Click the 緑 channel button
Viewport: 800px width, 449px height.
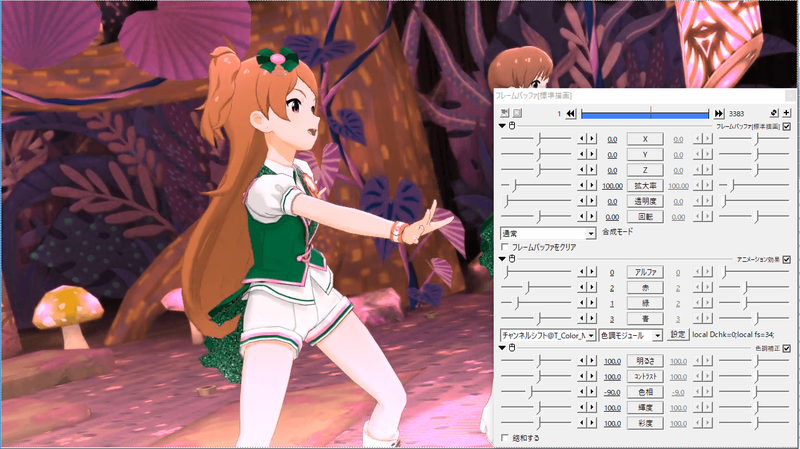coord(645,303)
